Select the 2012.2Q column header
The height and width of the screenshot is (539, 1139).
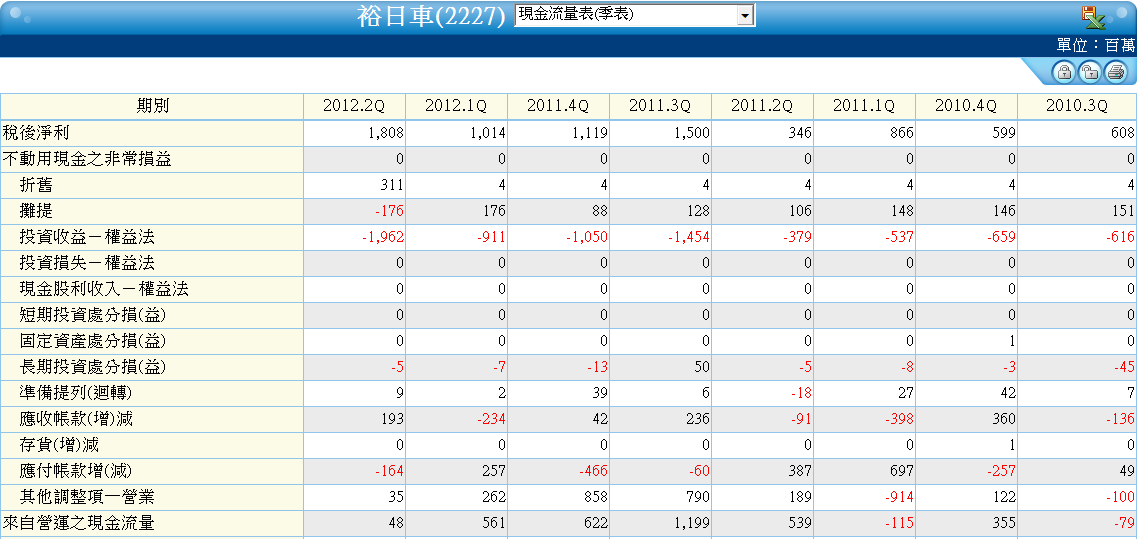[x=354, y=106]
